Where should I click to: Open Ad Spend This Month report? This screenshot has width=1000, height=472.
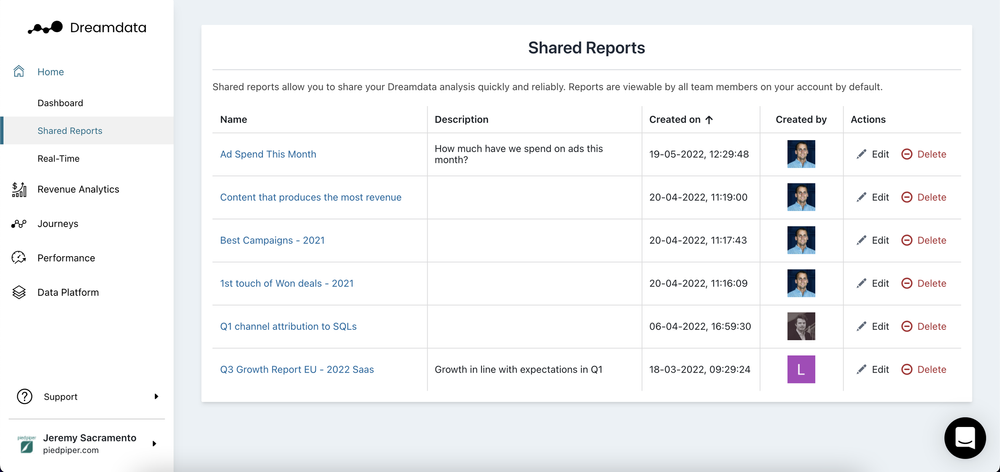tap(268, 154)
